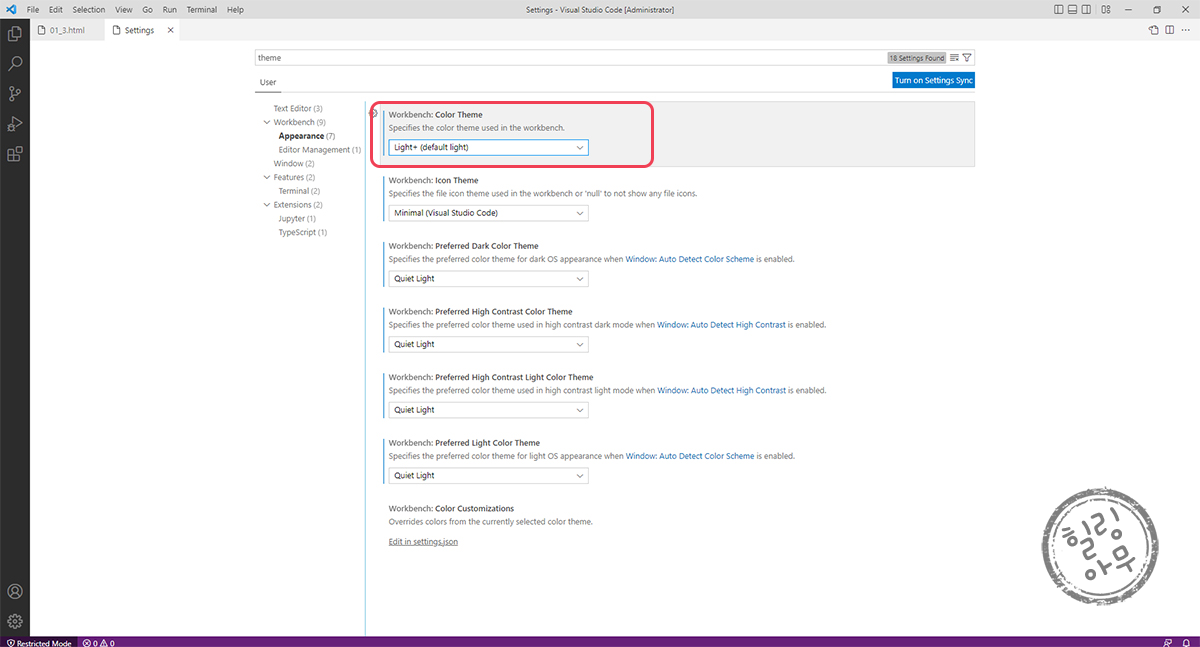Screen dimensions: 1200x647
Task: Open the Selection menu
Action: pyautogui.click(x=89, y=9)
